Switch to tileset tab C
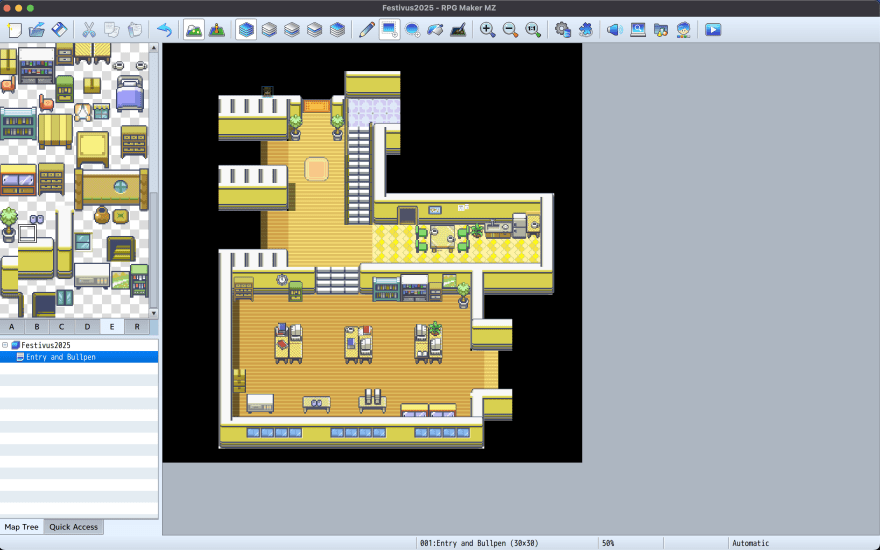The image size is (880, 550). 62,327
